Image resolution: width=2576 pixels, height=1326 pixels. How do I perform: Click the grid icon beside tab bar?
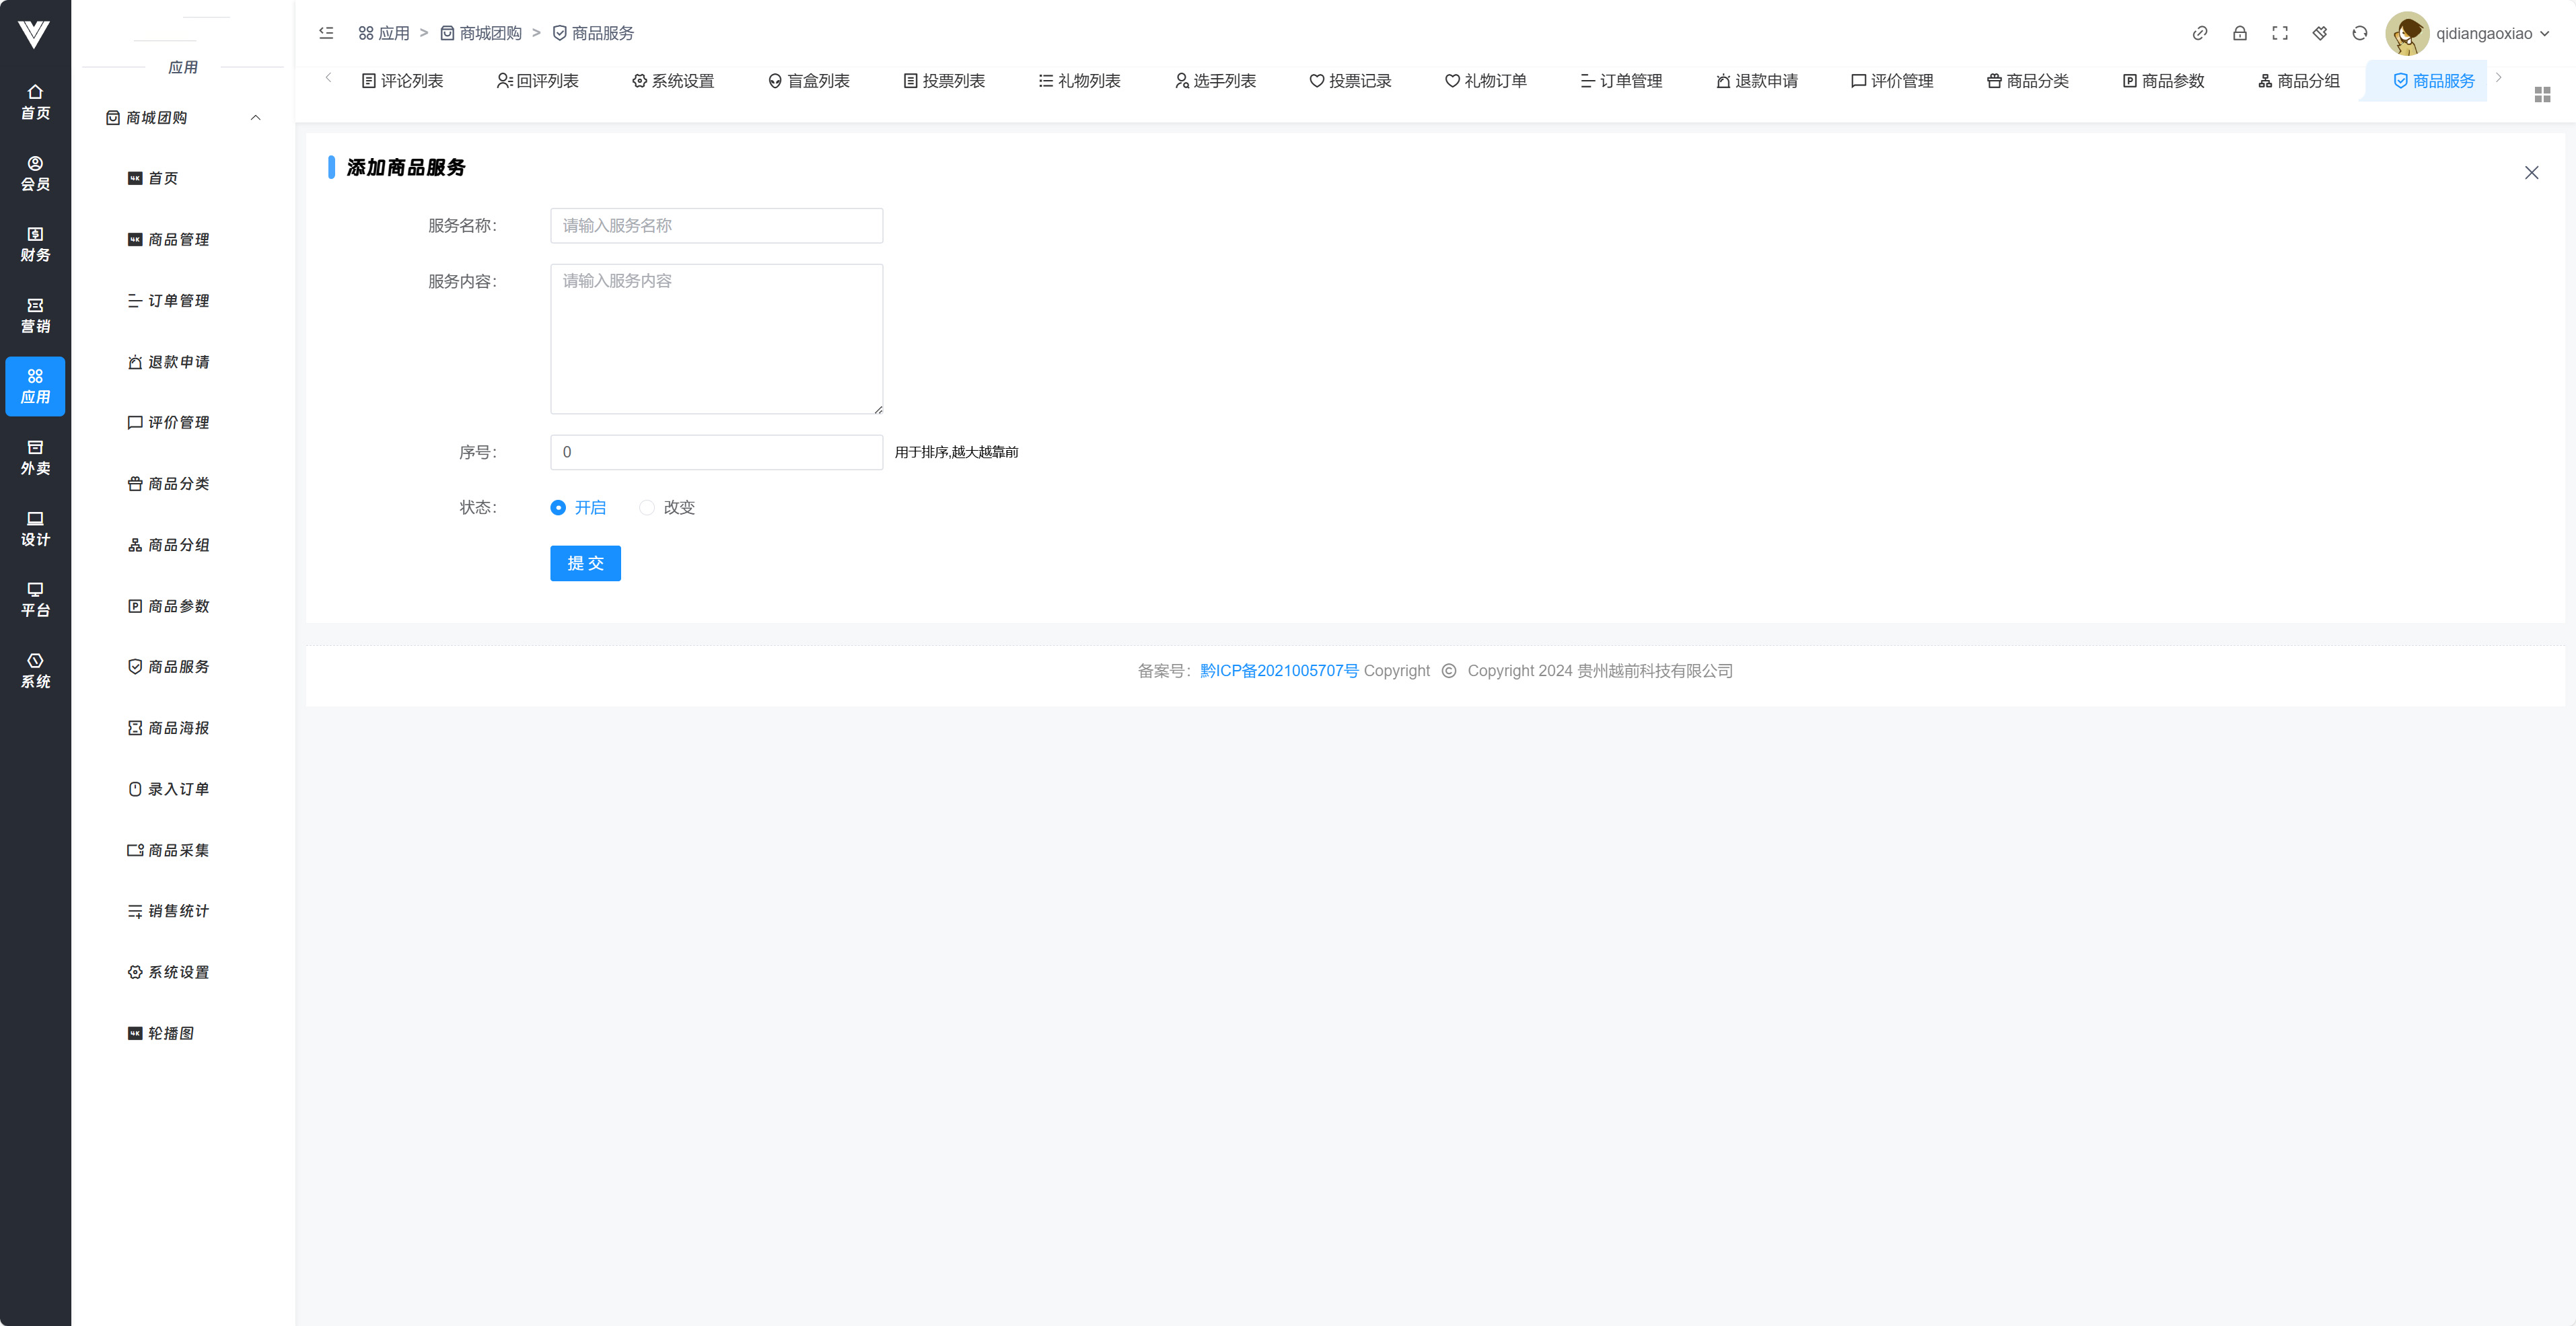pyautogui.click(x=2542, y=94)
